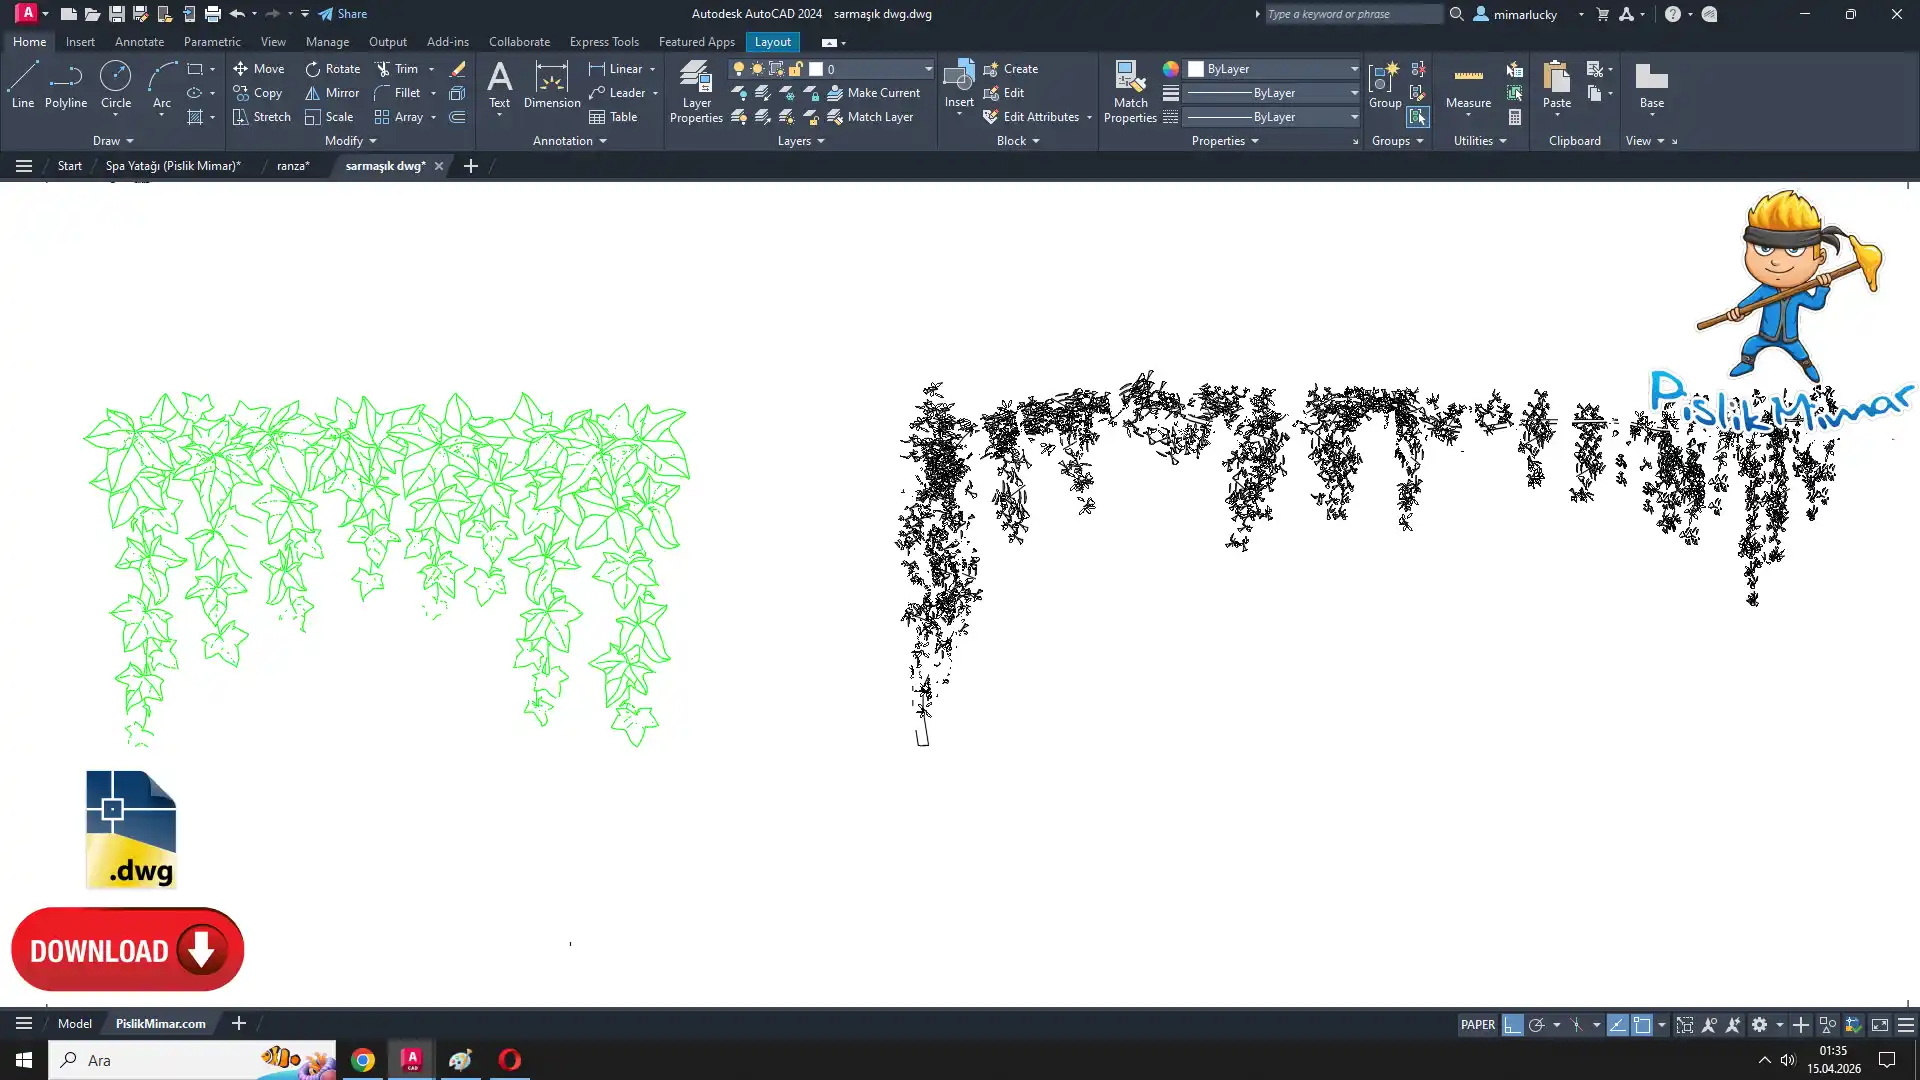This screenshot has height=1080, width=1920.
Task: Select the Polyline draw tool
Action: pyautogui.click(x=66, y=84)
